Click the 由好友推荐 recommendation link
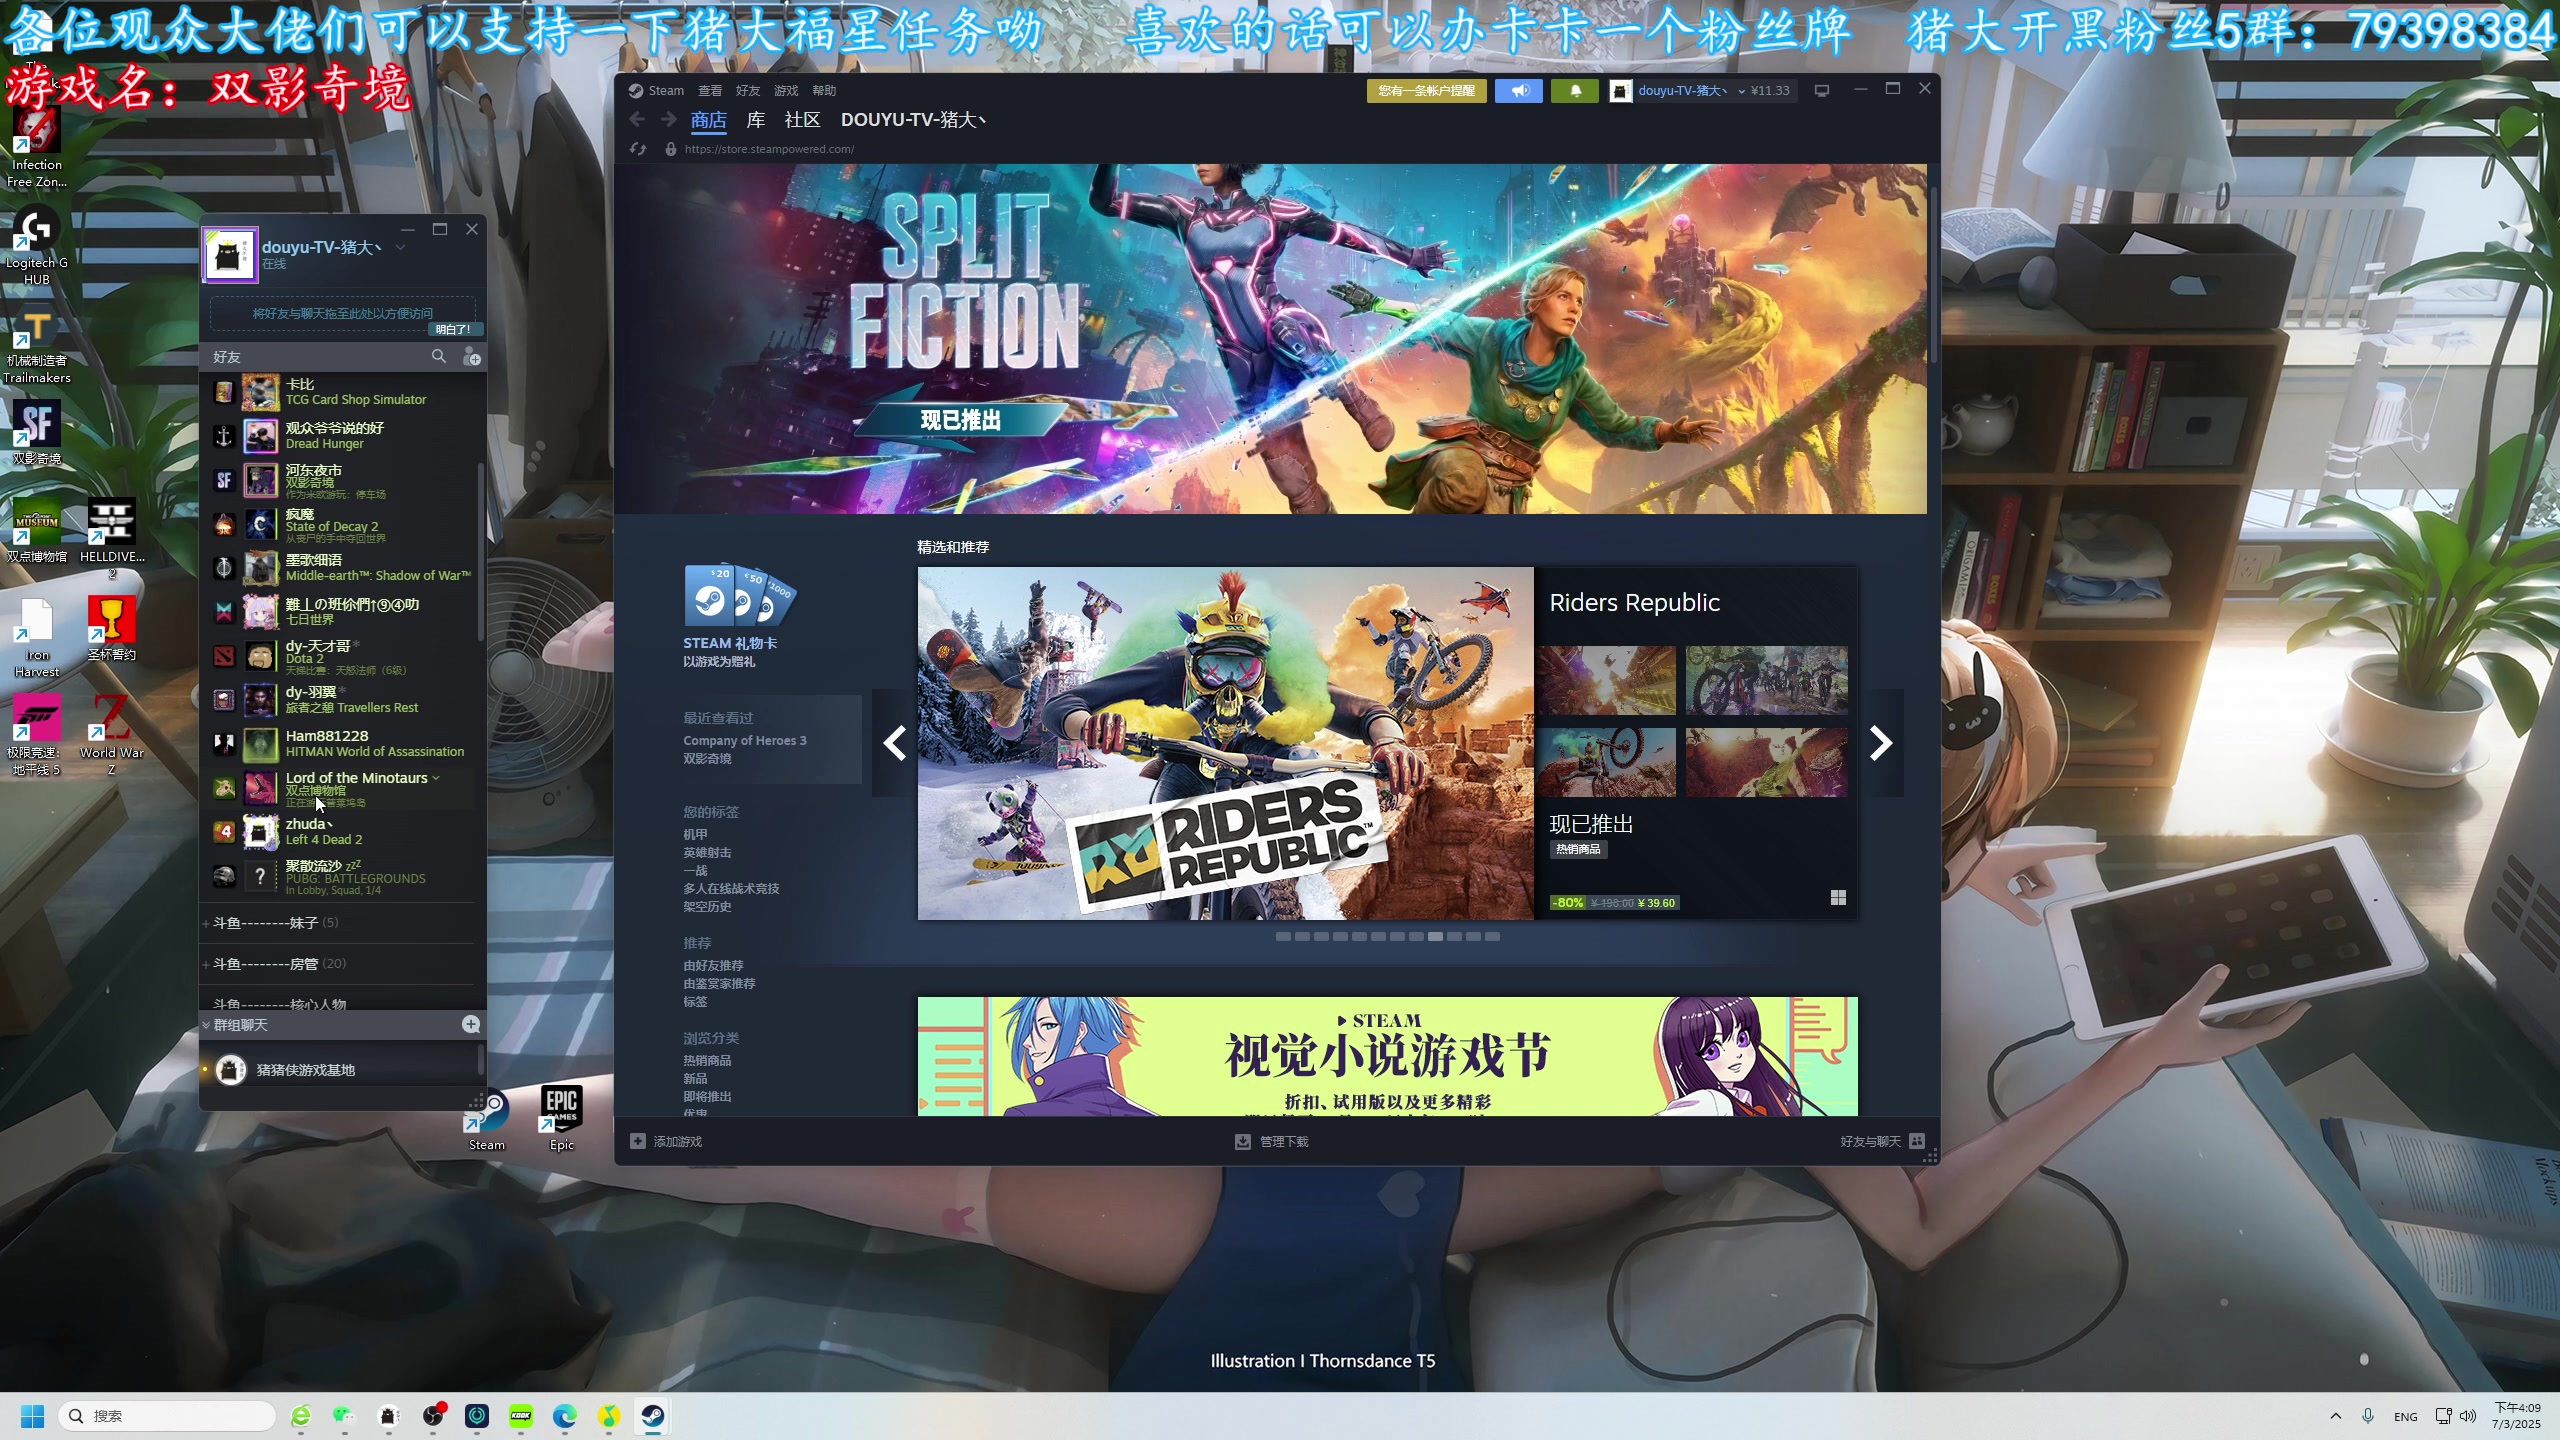This screenshot has height=1440, width=2560. 713,965
